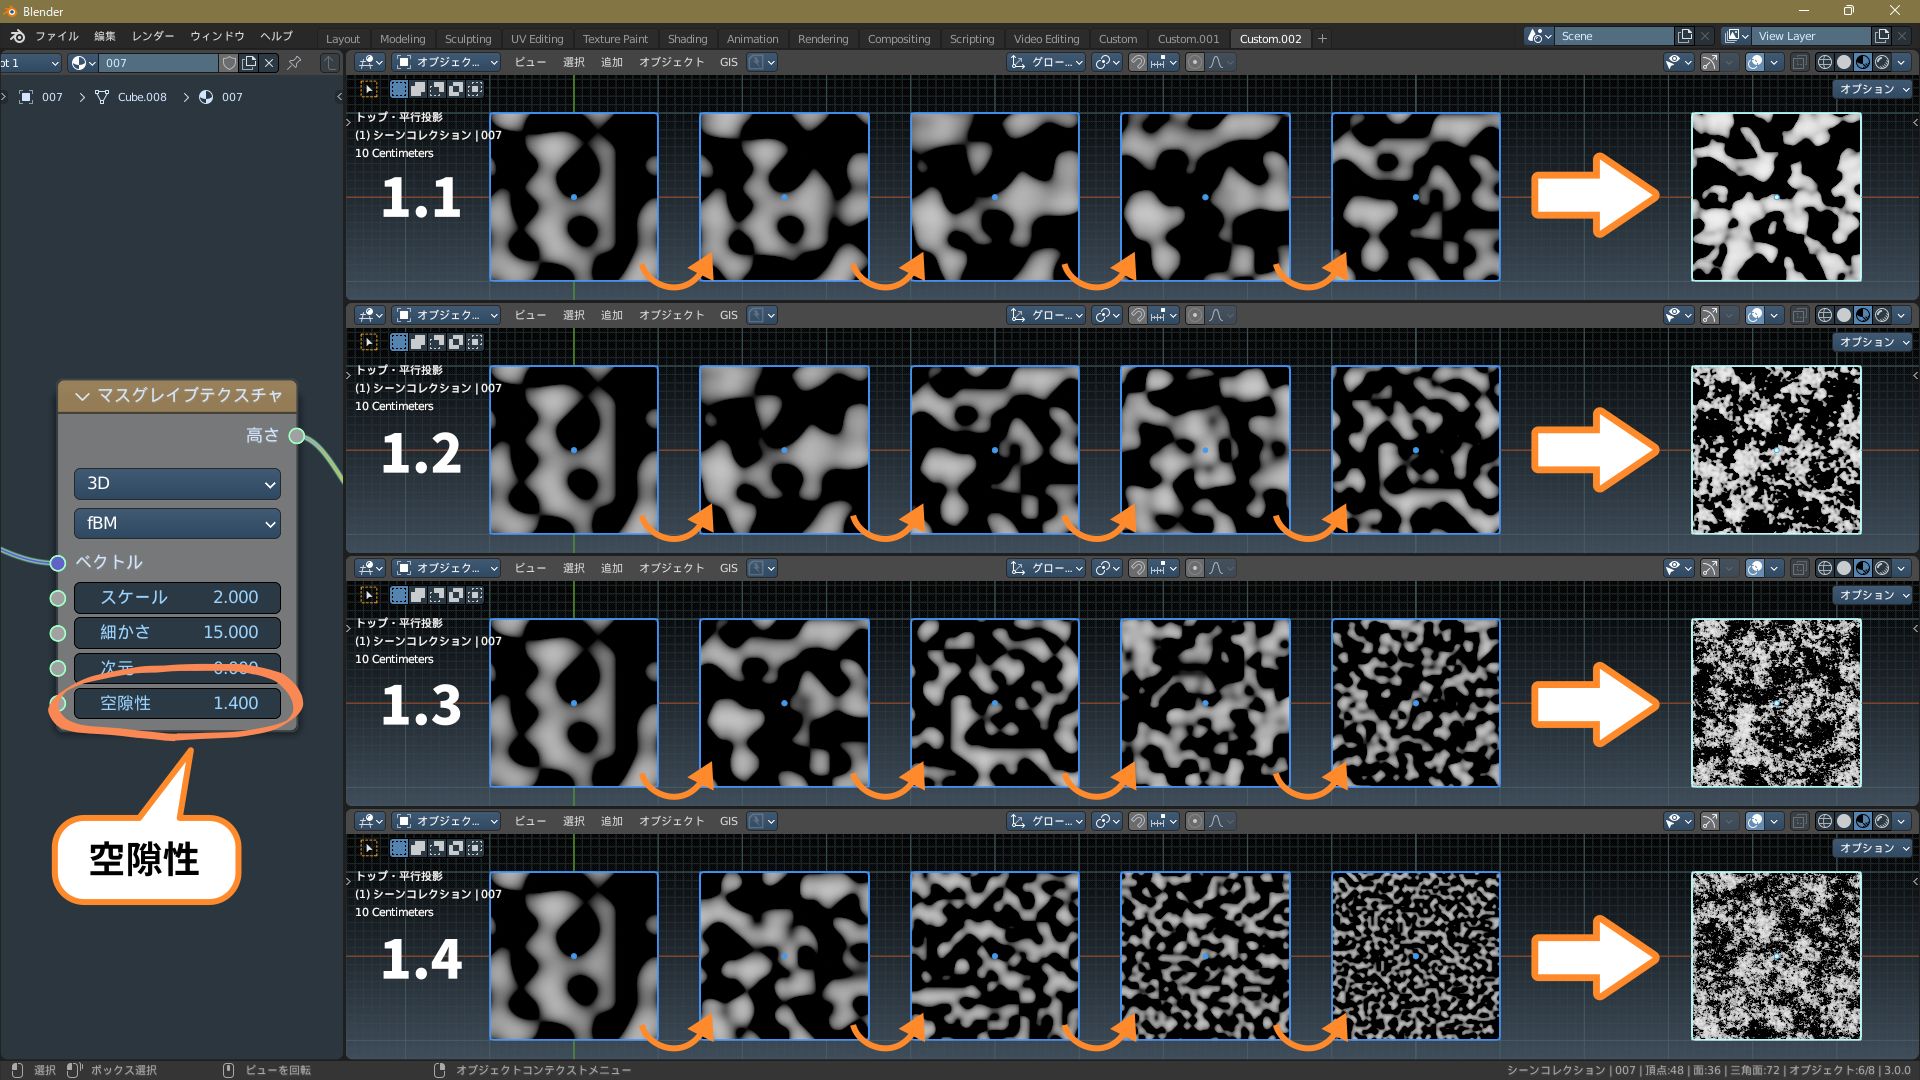Open the 編集 menu
Image resolution: width=1920 pixels, height=1080 pixels.
click(x=105, y=36)
